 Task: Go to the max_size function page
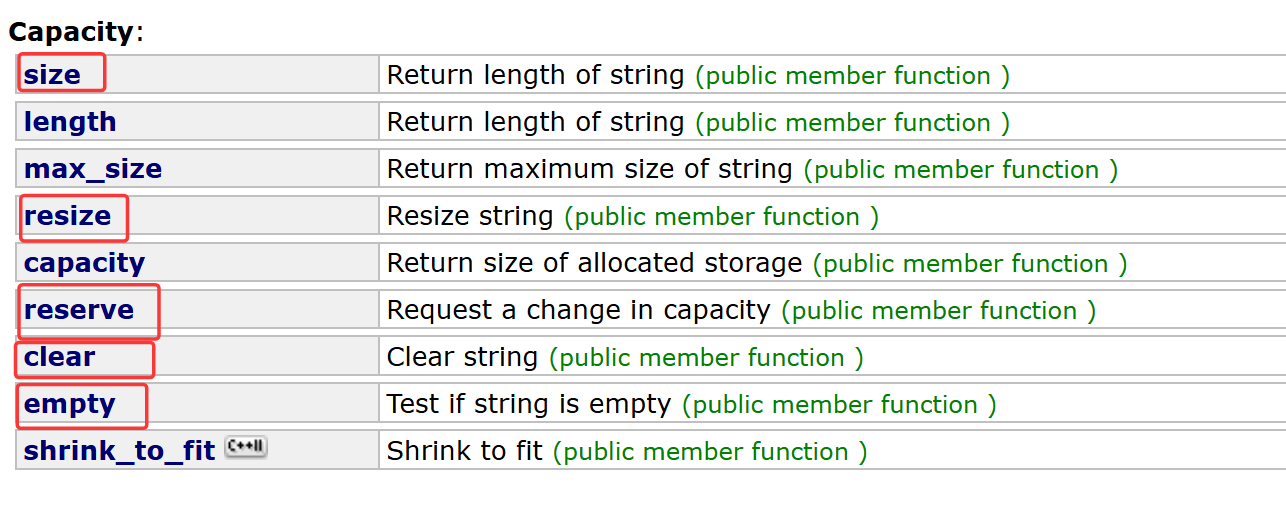pos(93,169)
